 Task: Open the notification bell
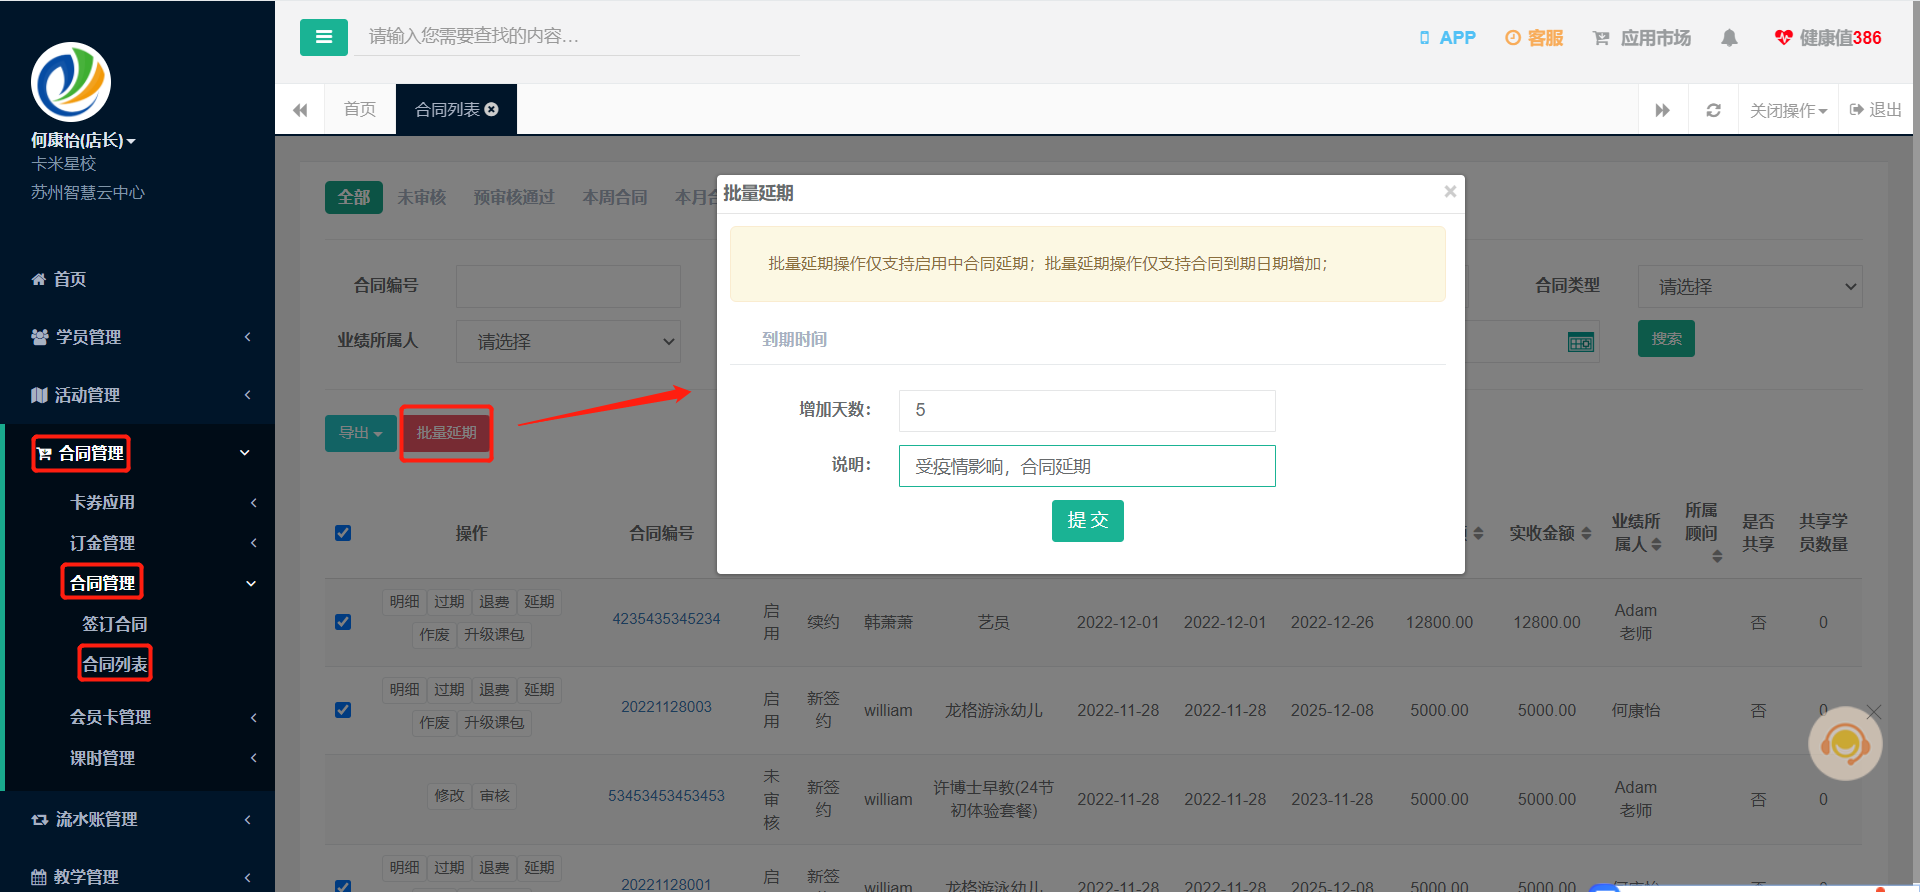point(1729,38)
